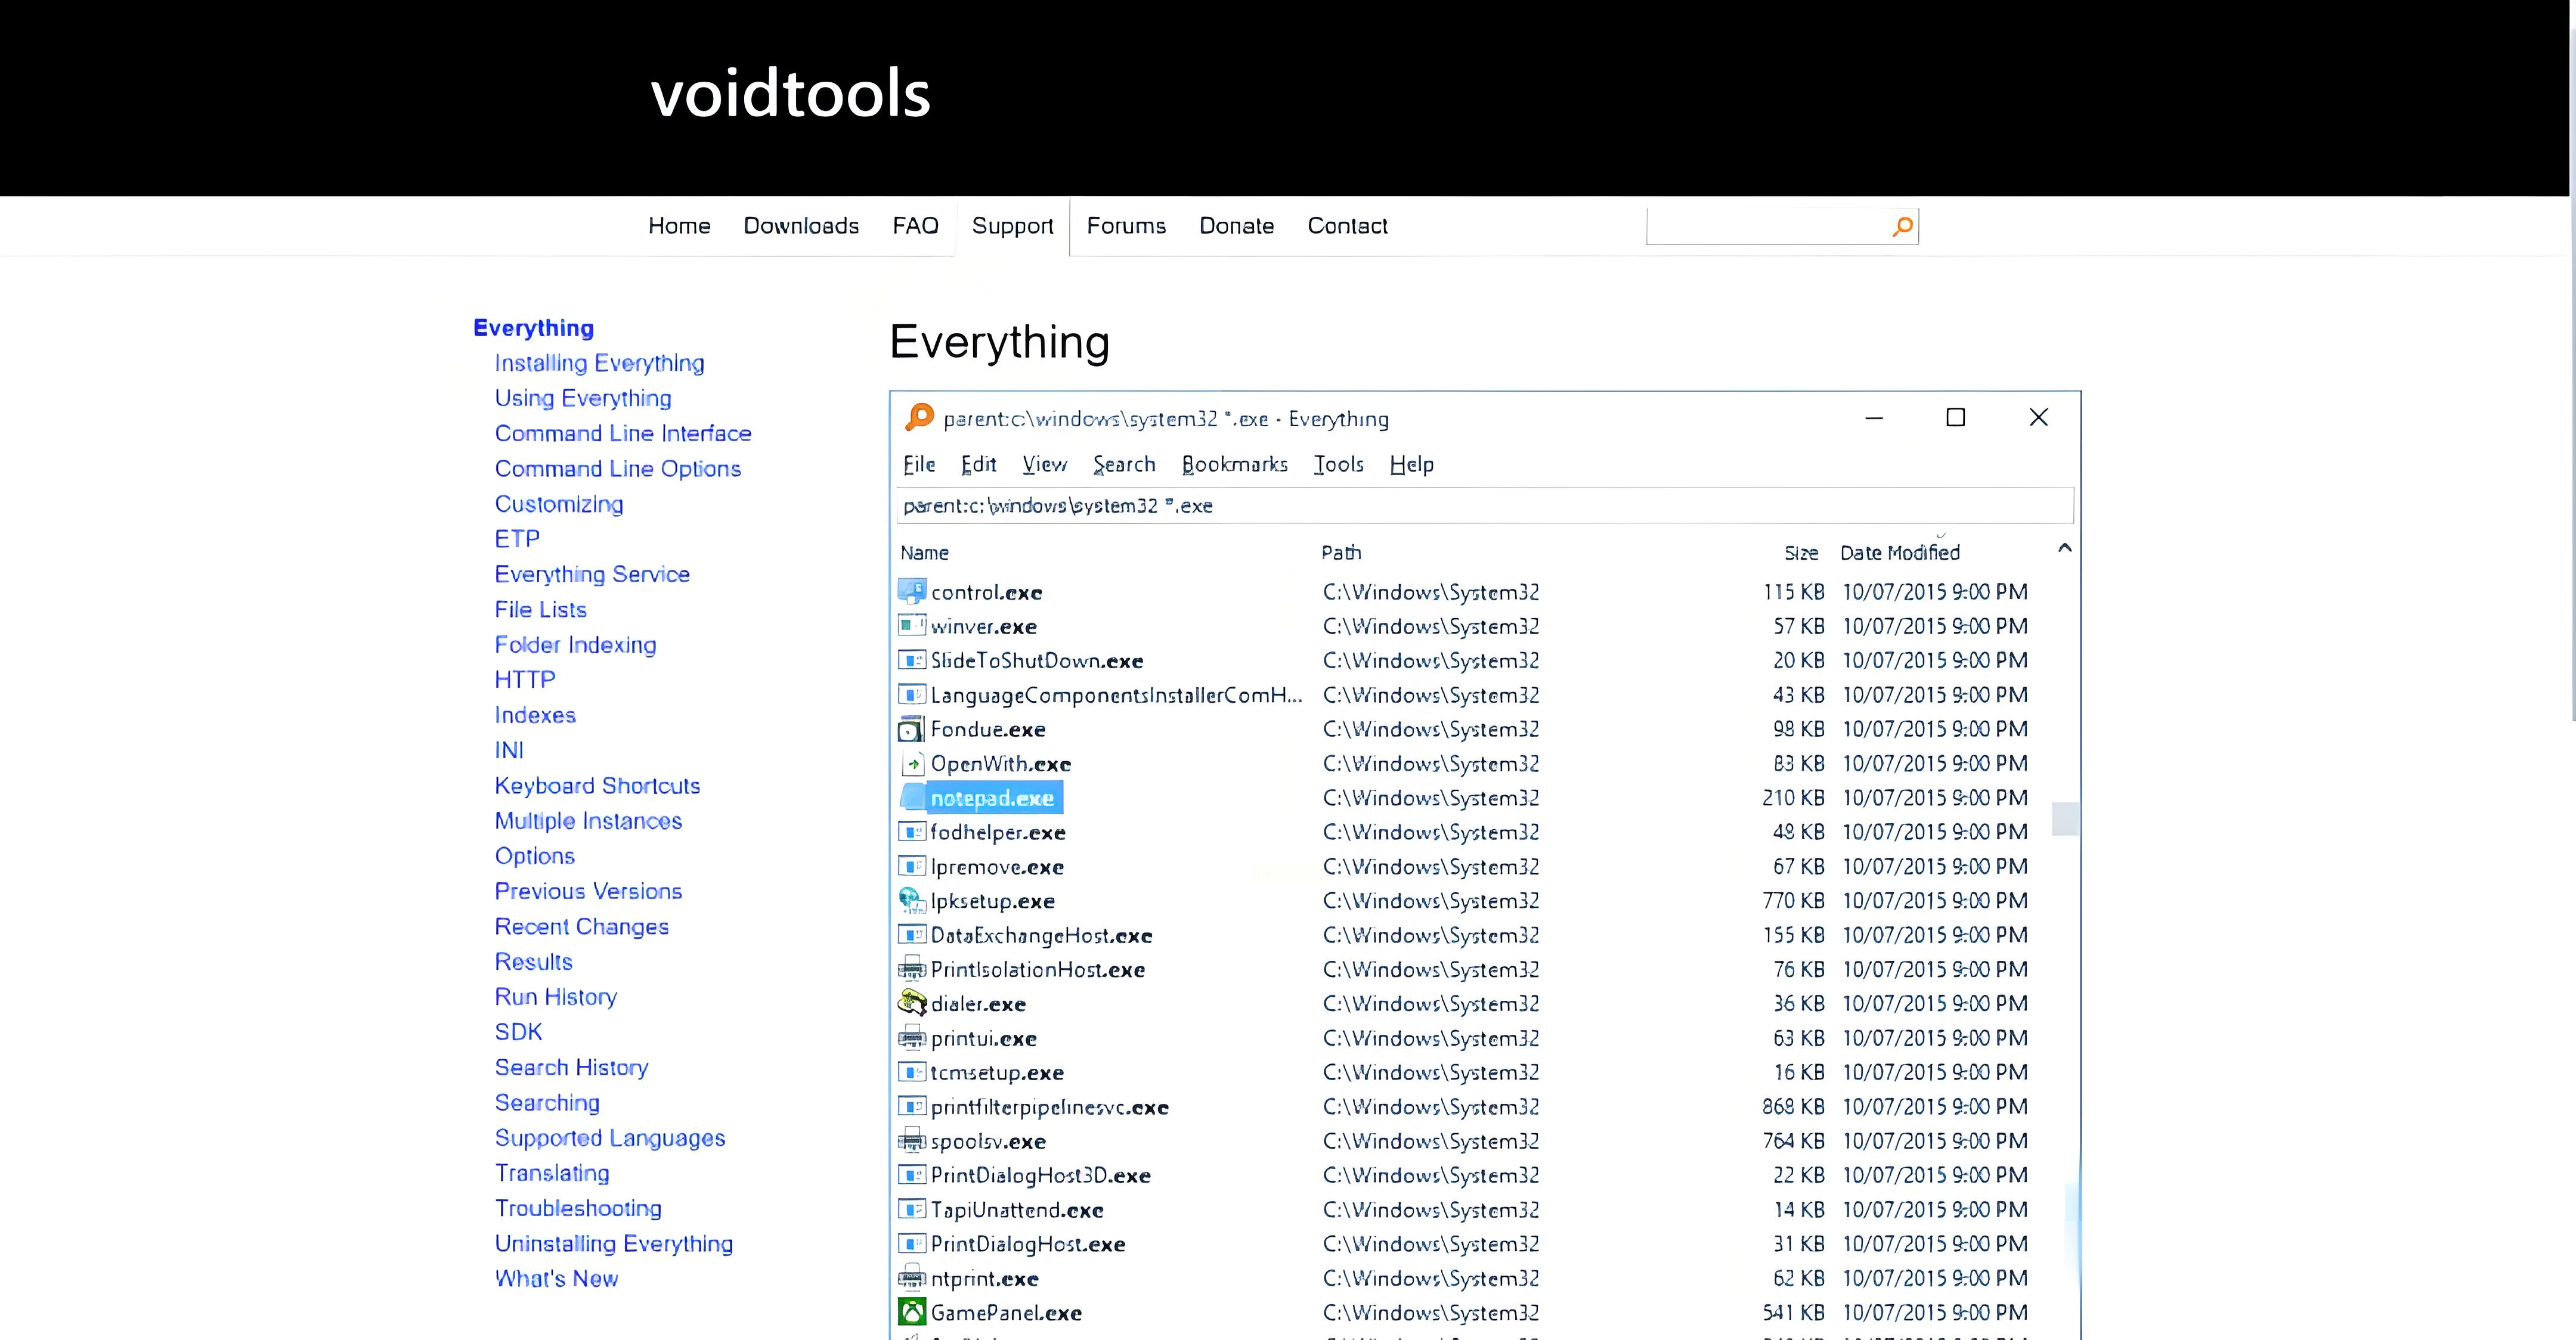Click the website search input box
The height and width of the screenshot is (1340, 2576).
point(1766,226)
